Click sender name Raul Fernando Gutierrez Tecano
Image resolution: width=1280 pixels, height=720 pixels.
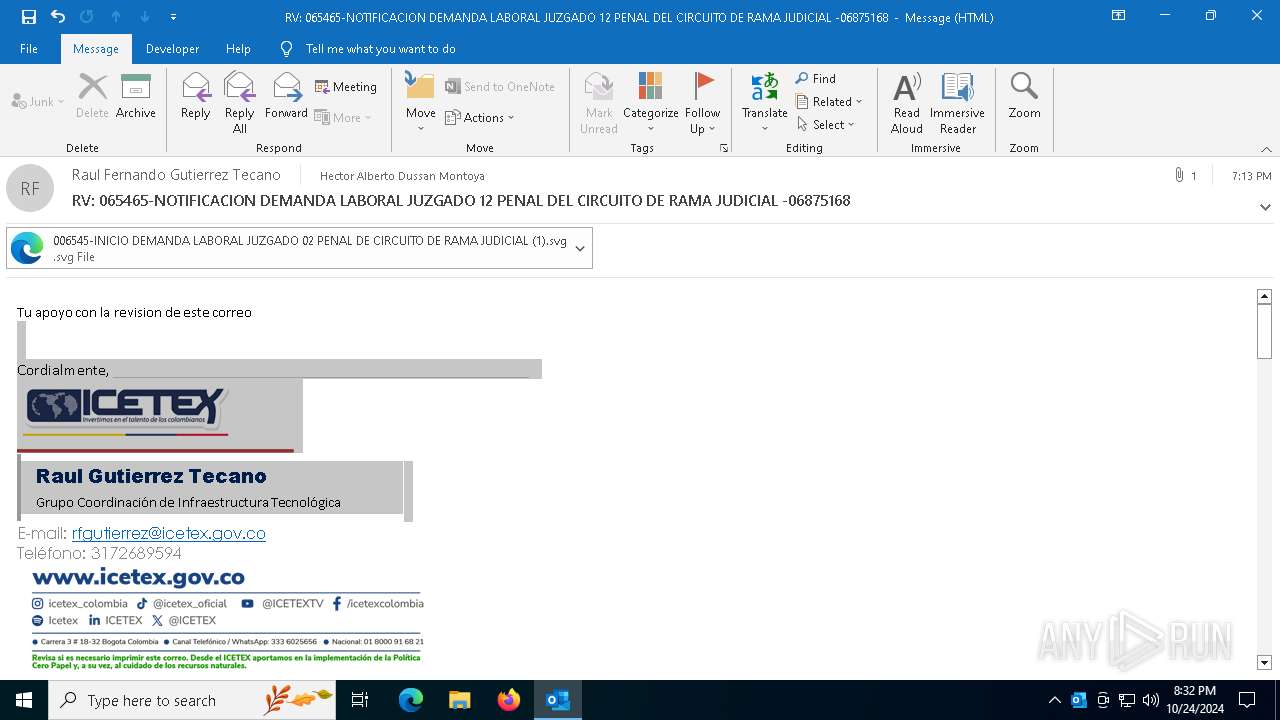pyautogui.click(x=176, y=175)
